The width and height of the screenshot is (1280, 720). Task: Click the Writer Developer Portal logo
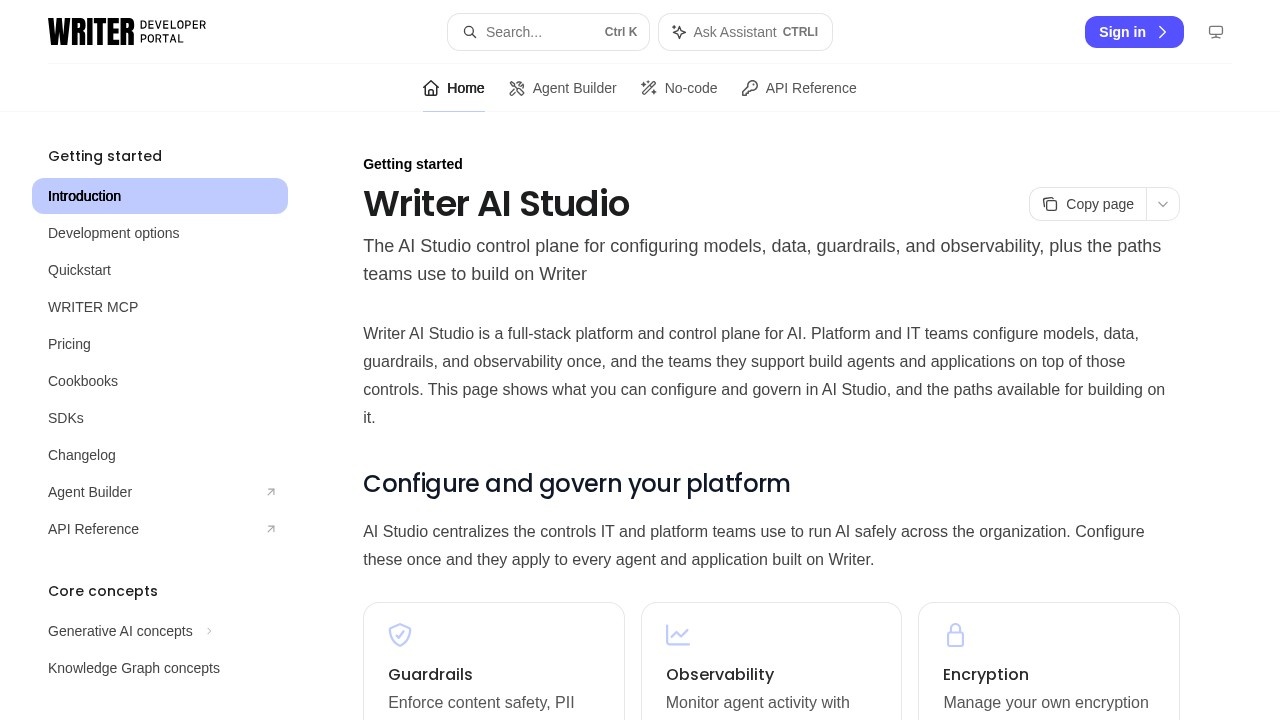tap(127, 32)
